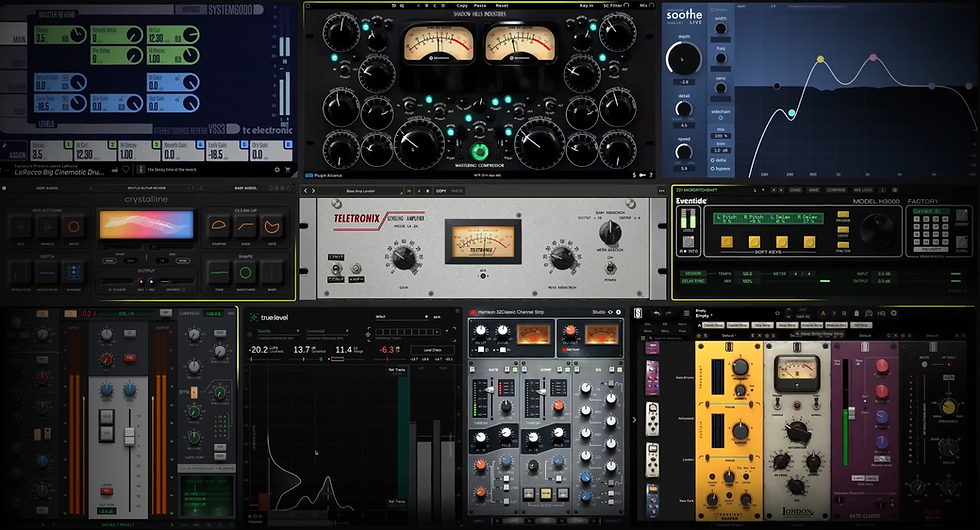
Task: Click Crystalline shape Tone icon
Action: click(219, 272)
